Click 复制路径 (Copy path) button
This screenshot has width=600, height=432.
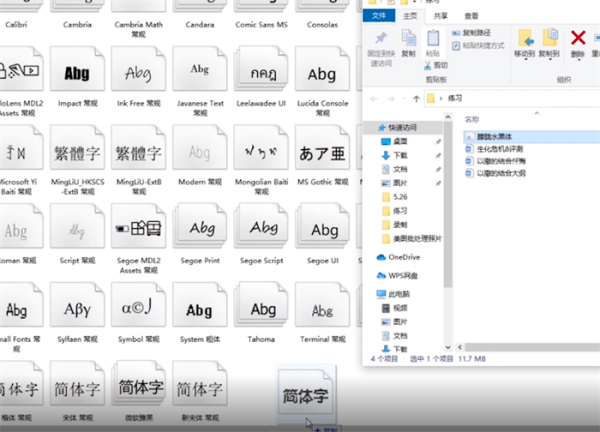click(471, 33)
